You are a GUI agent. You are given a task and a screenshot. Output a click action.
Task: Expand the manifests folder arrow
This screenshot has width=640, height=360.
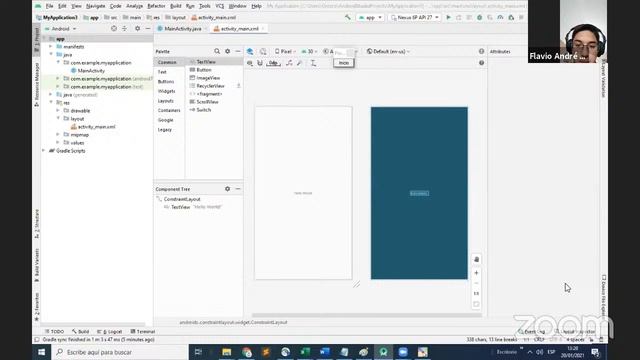pyautogui.click(x=51, y=47)
